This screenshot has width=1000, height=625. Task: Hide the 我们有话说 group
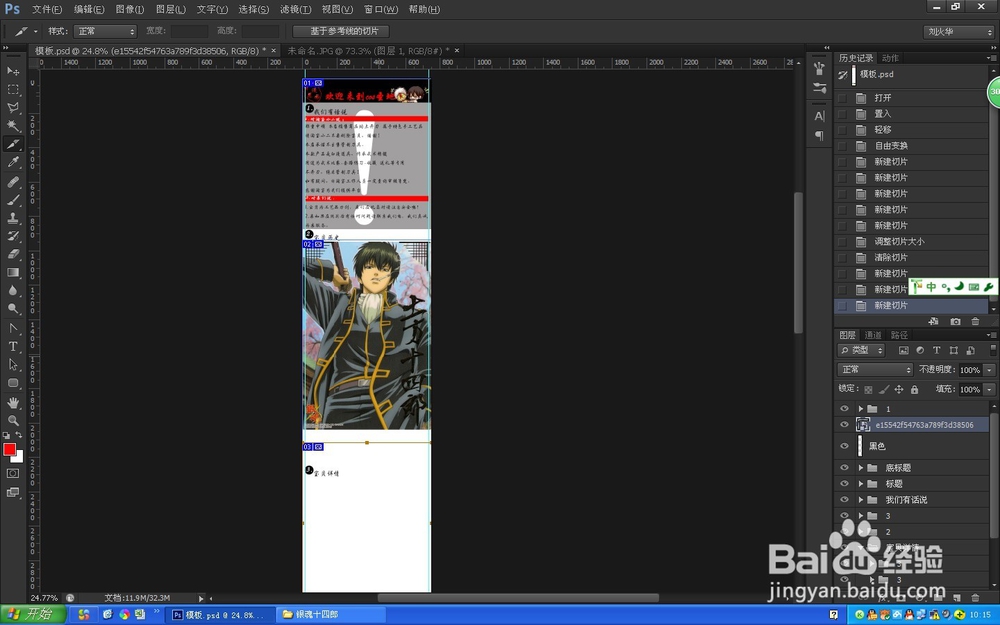pos(844,499)
